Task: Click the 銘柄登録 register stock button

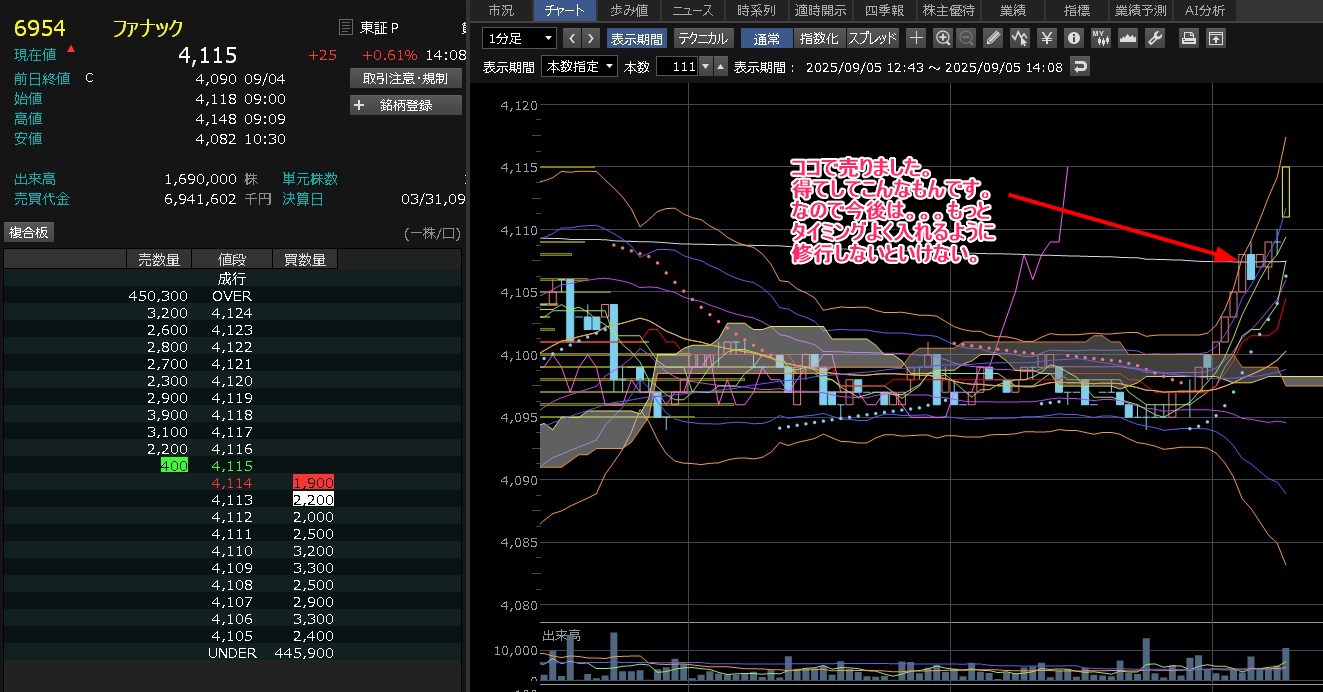Action: (x=406, y=105)
